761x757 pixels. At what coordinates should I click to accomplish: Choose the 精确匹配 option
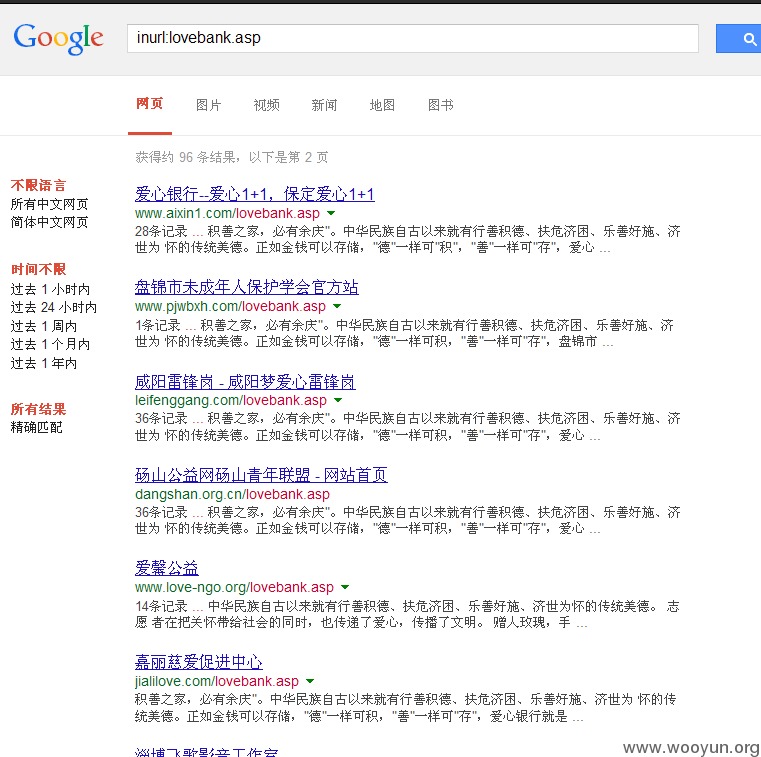37,428
